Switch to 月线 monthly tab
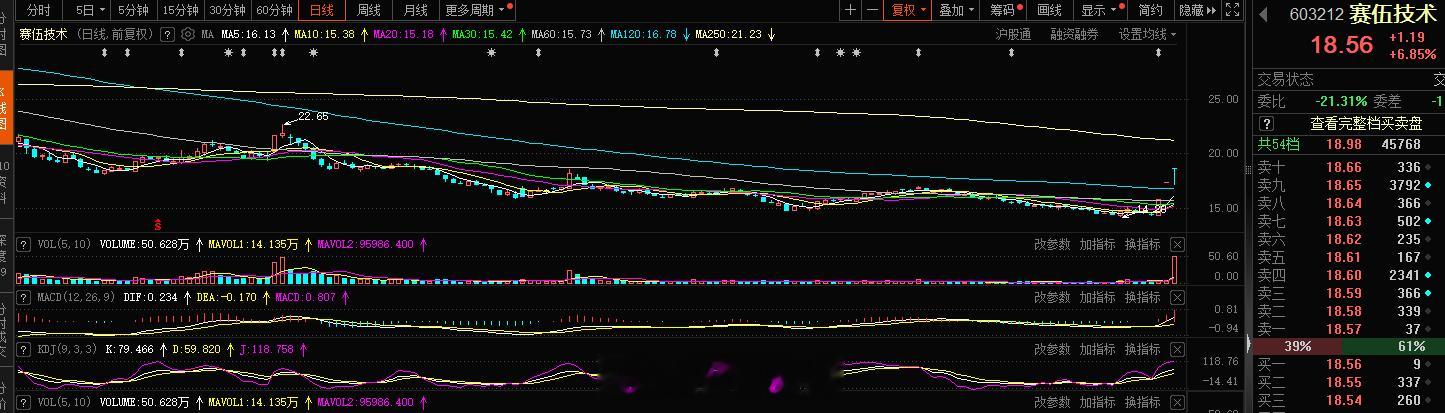 [x=415, y=10]
